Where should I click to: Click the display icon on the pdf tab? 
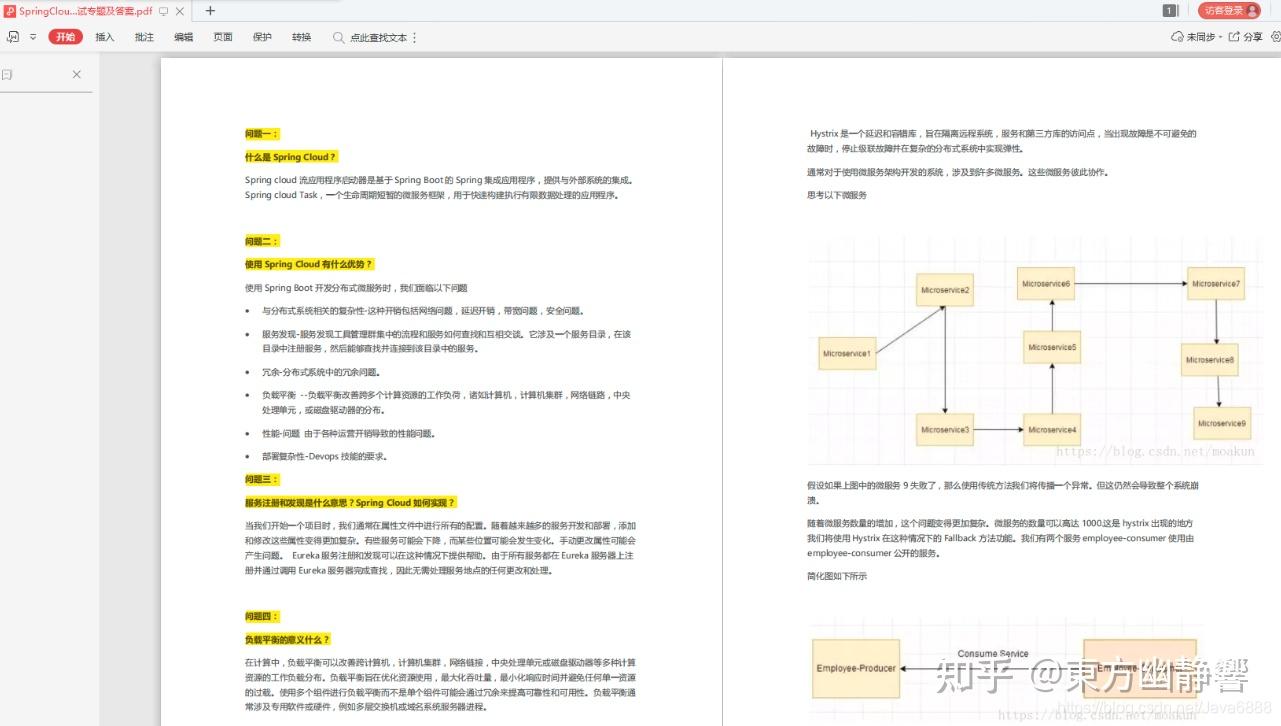[x=164, y=11]
